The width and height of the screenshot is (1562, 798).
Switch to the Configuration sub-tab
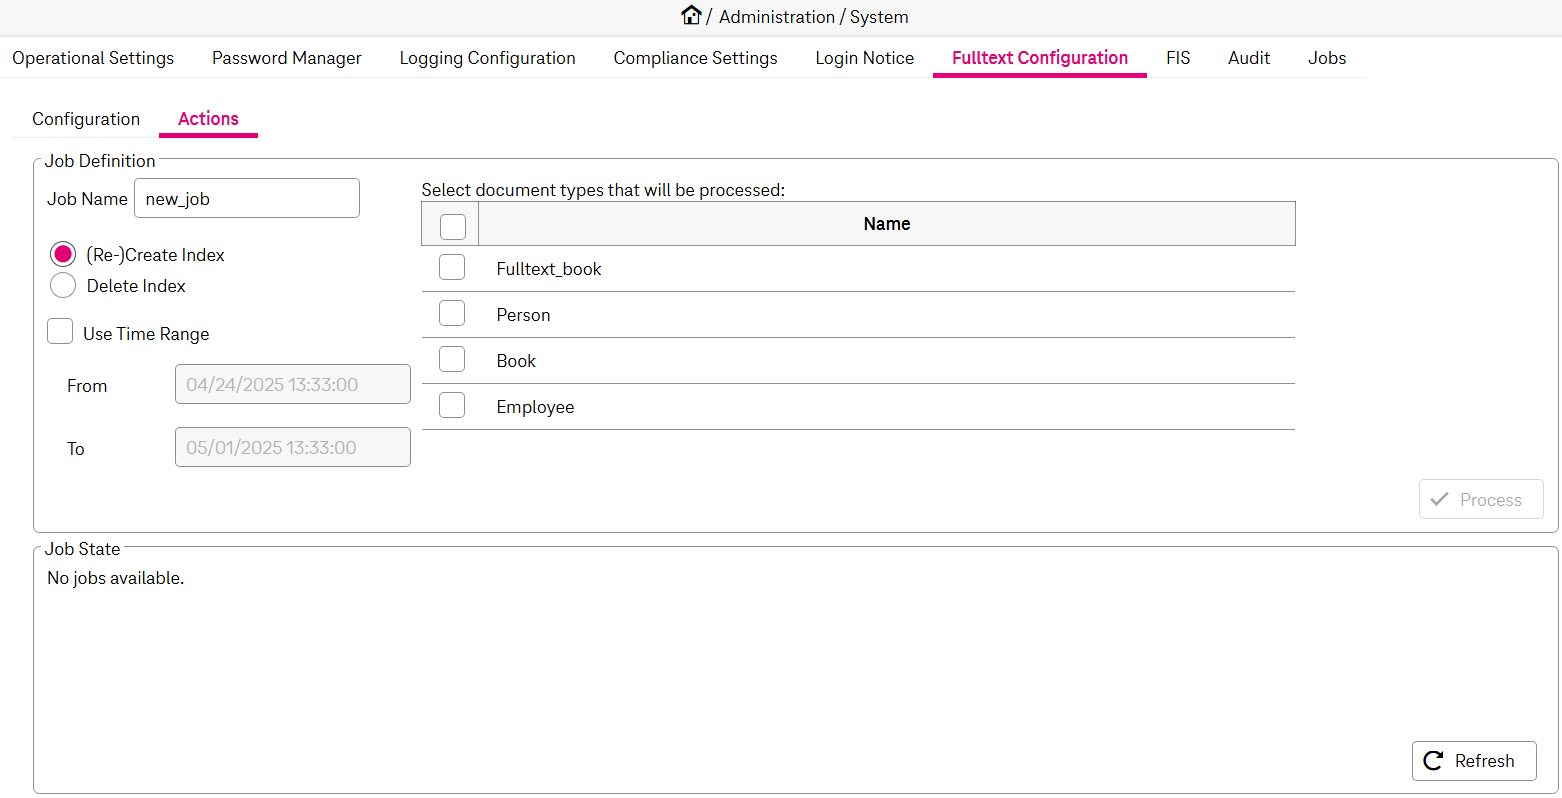click(x=86, y=119)
